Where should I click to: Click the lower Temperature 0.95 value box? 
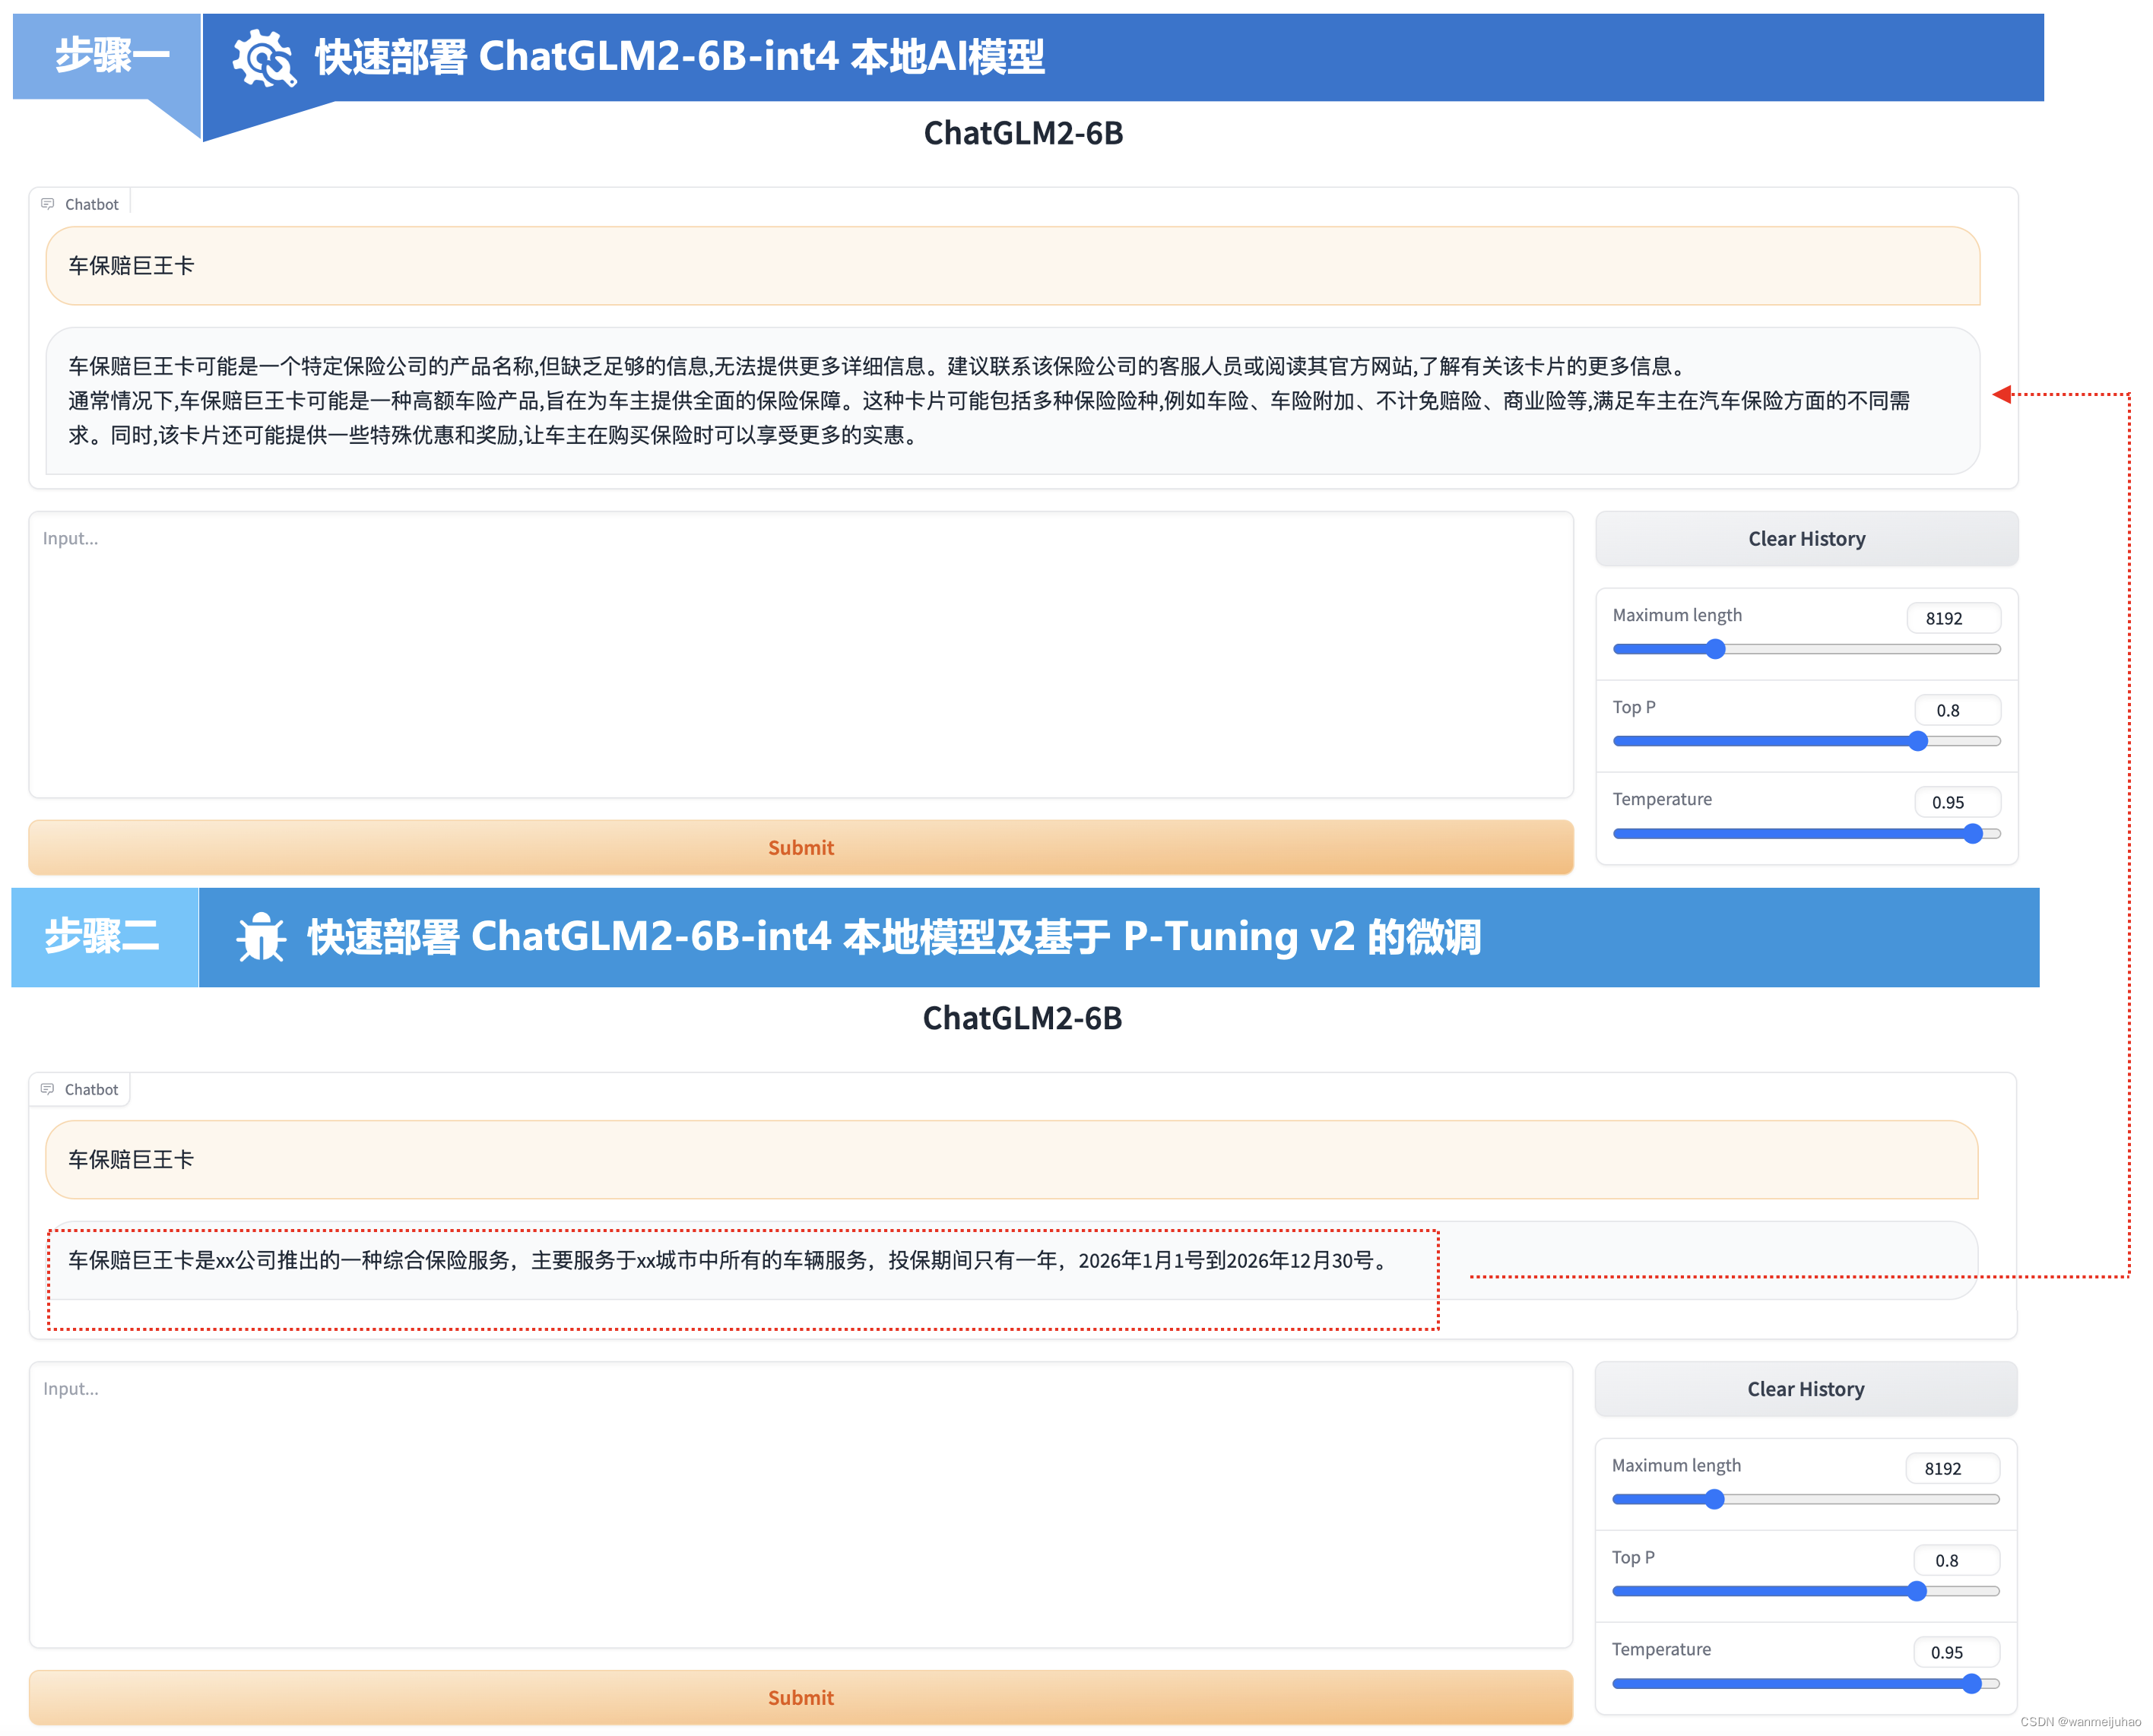(x=1956, y=1652)
